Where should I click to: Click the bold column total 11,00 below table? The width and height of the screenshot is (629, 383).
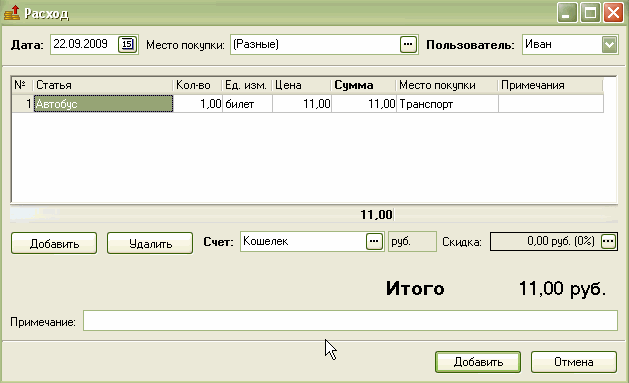[376, 215]
